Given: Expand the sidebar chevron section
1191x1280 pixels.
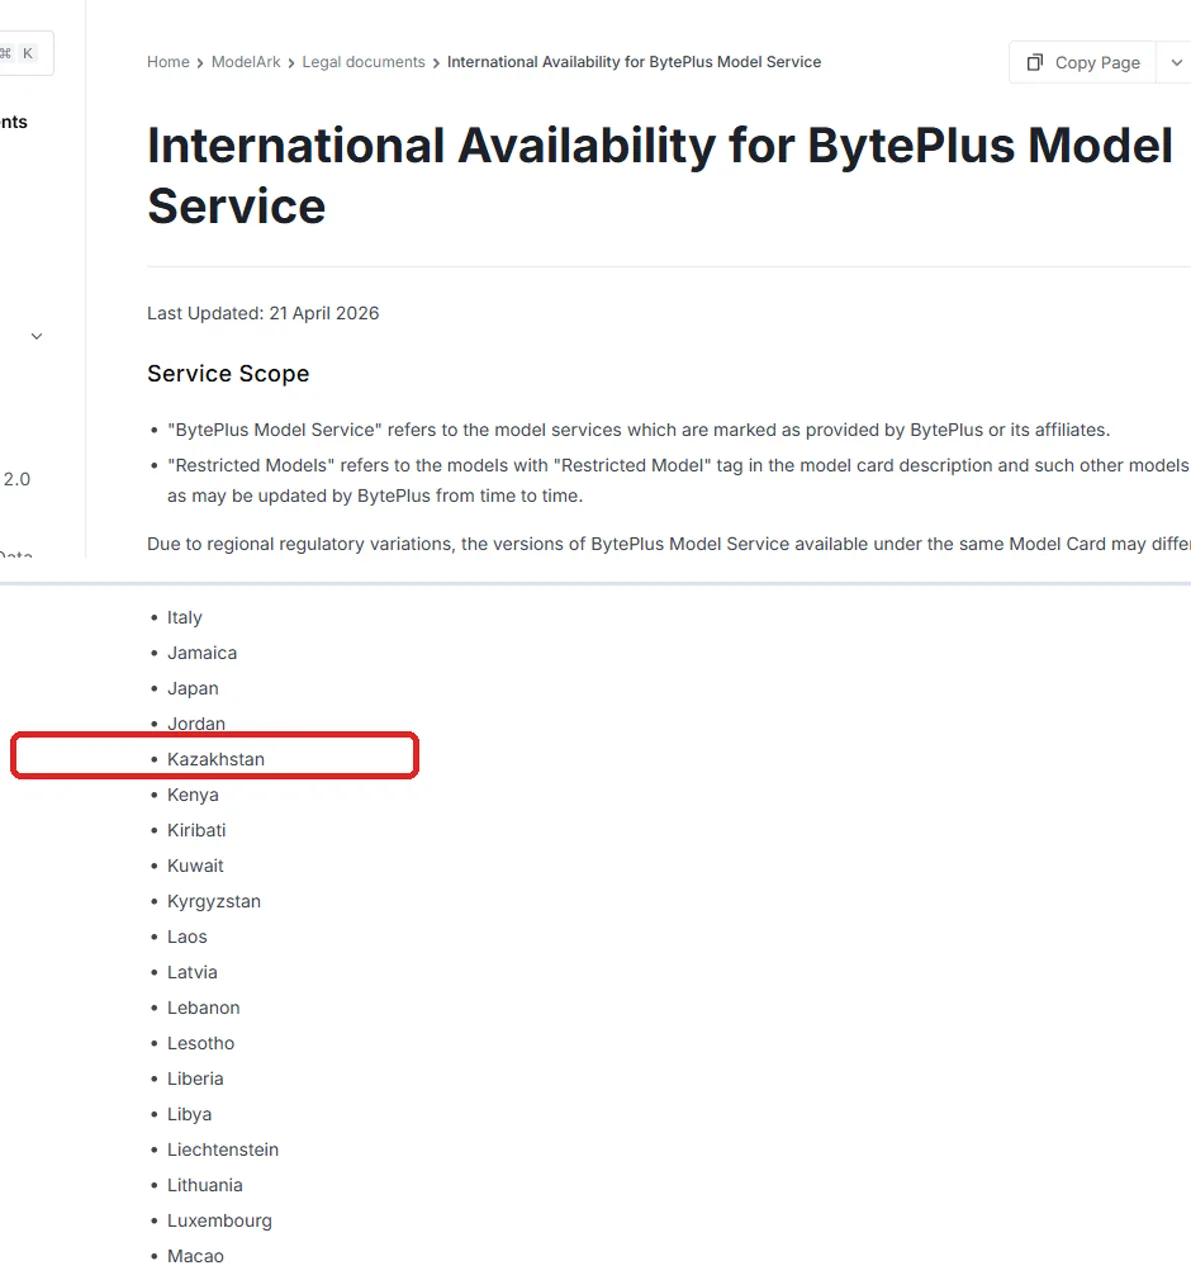Looking at the screenshot, I should 37,336.
